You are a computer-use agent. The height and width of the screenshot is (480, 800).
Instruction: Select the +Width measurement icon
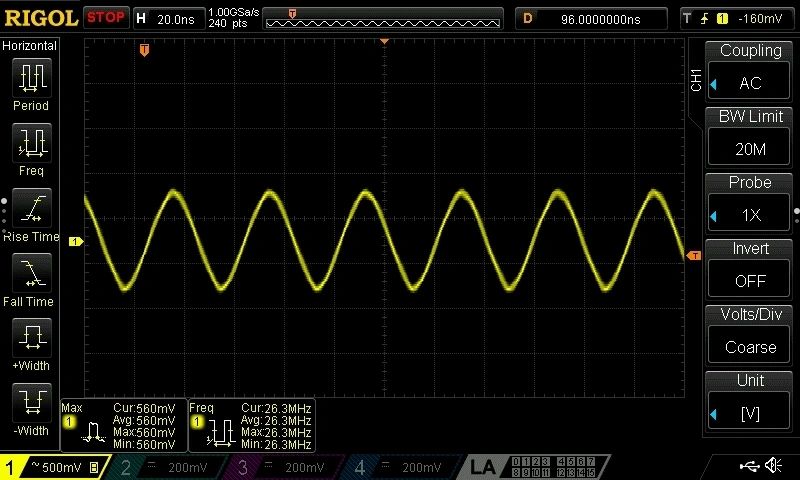click(x=32, y=337)
